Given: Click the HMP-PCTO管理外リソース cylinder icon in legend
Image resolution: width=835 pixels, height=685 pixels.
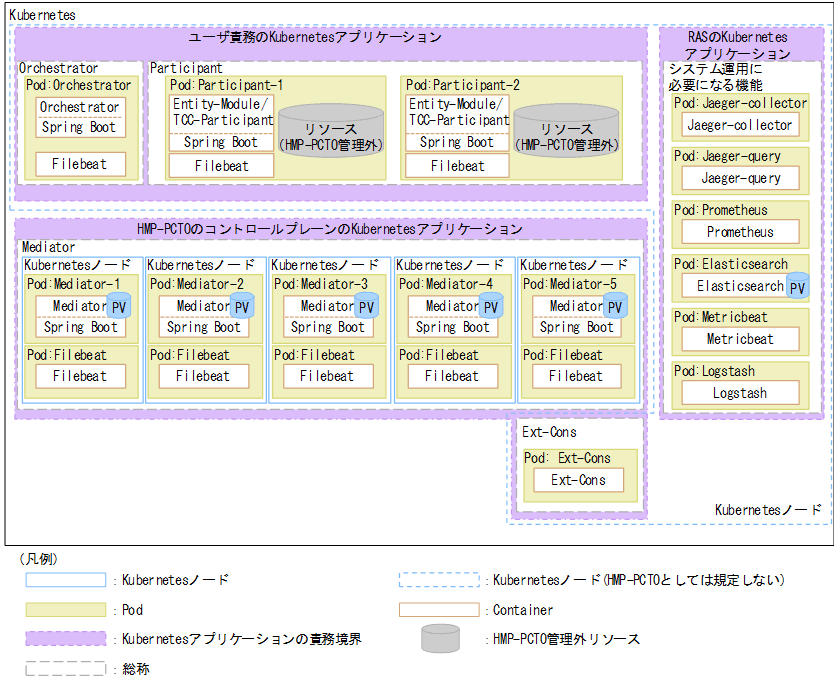Looking at the screenshot, I should click(440, 638).
